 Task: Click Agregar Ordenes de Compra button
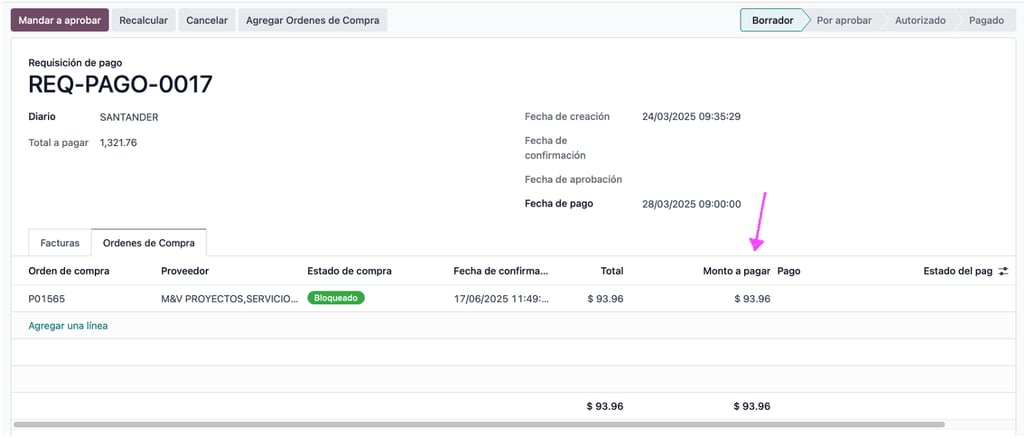click(313, 20)
